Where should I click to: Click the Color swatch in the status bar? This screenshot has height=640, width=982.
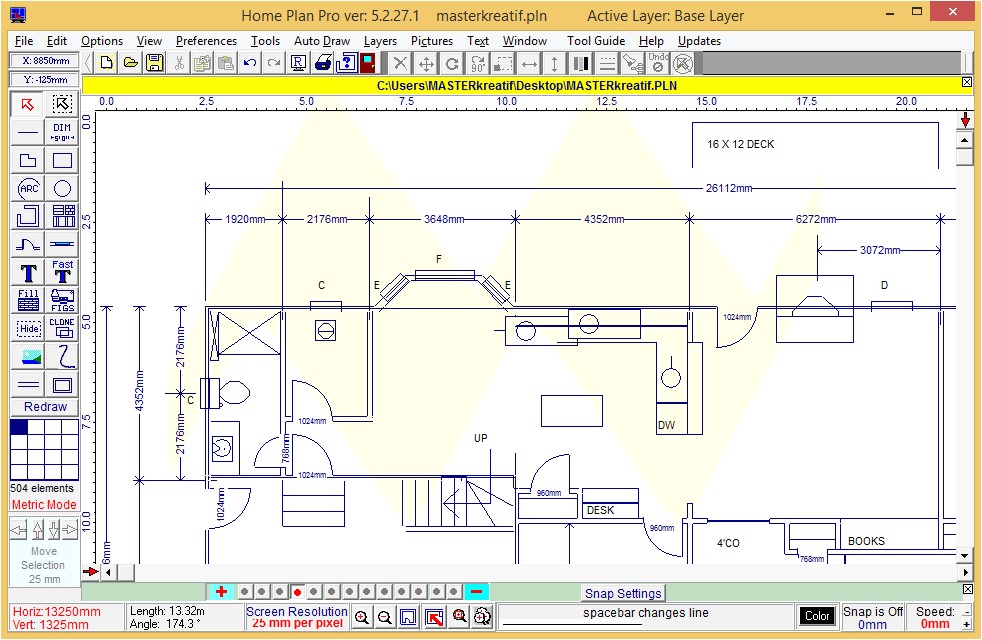(817, 616)
